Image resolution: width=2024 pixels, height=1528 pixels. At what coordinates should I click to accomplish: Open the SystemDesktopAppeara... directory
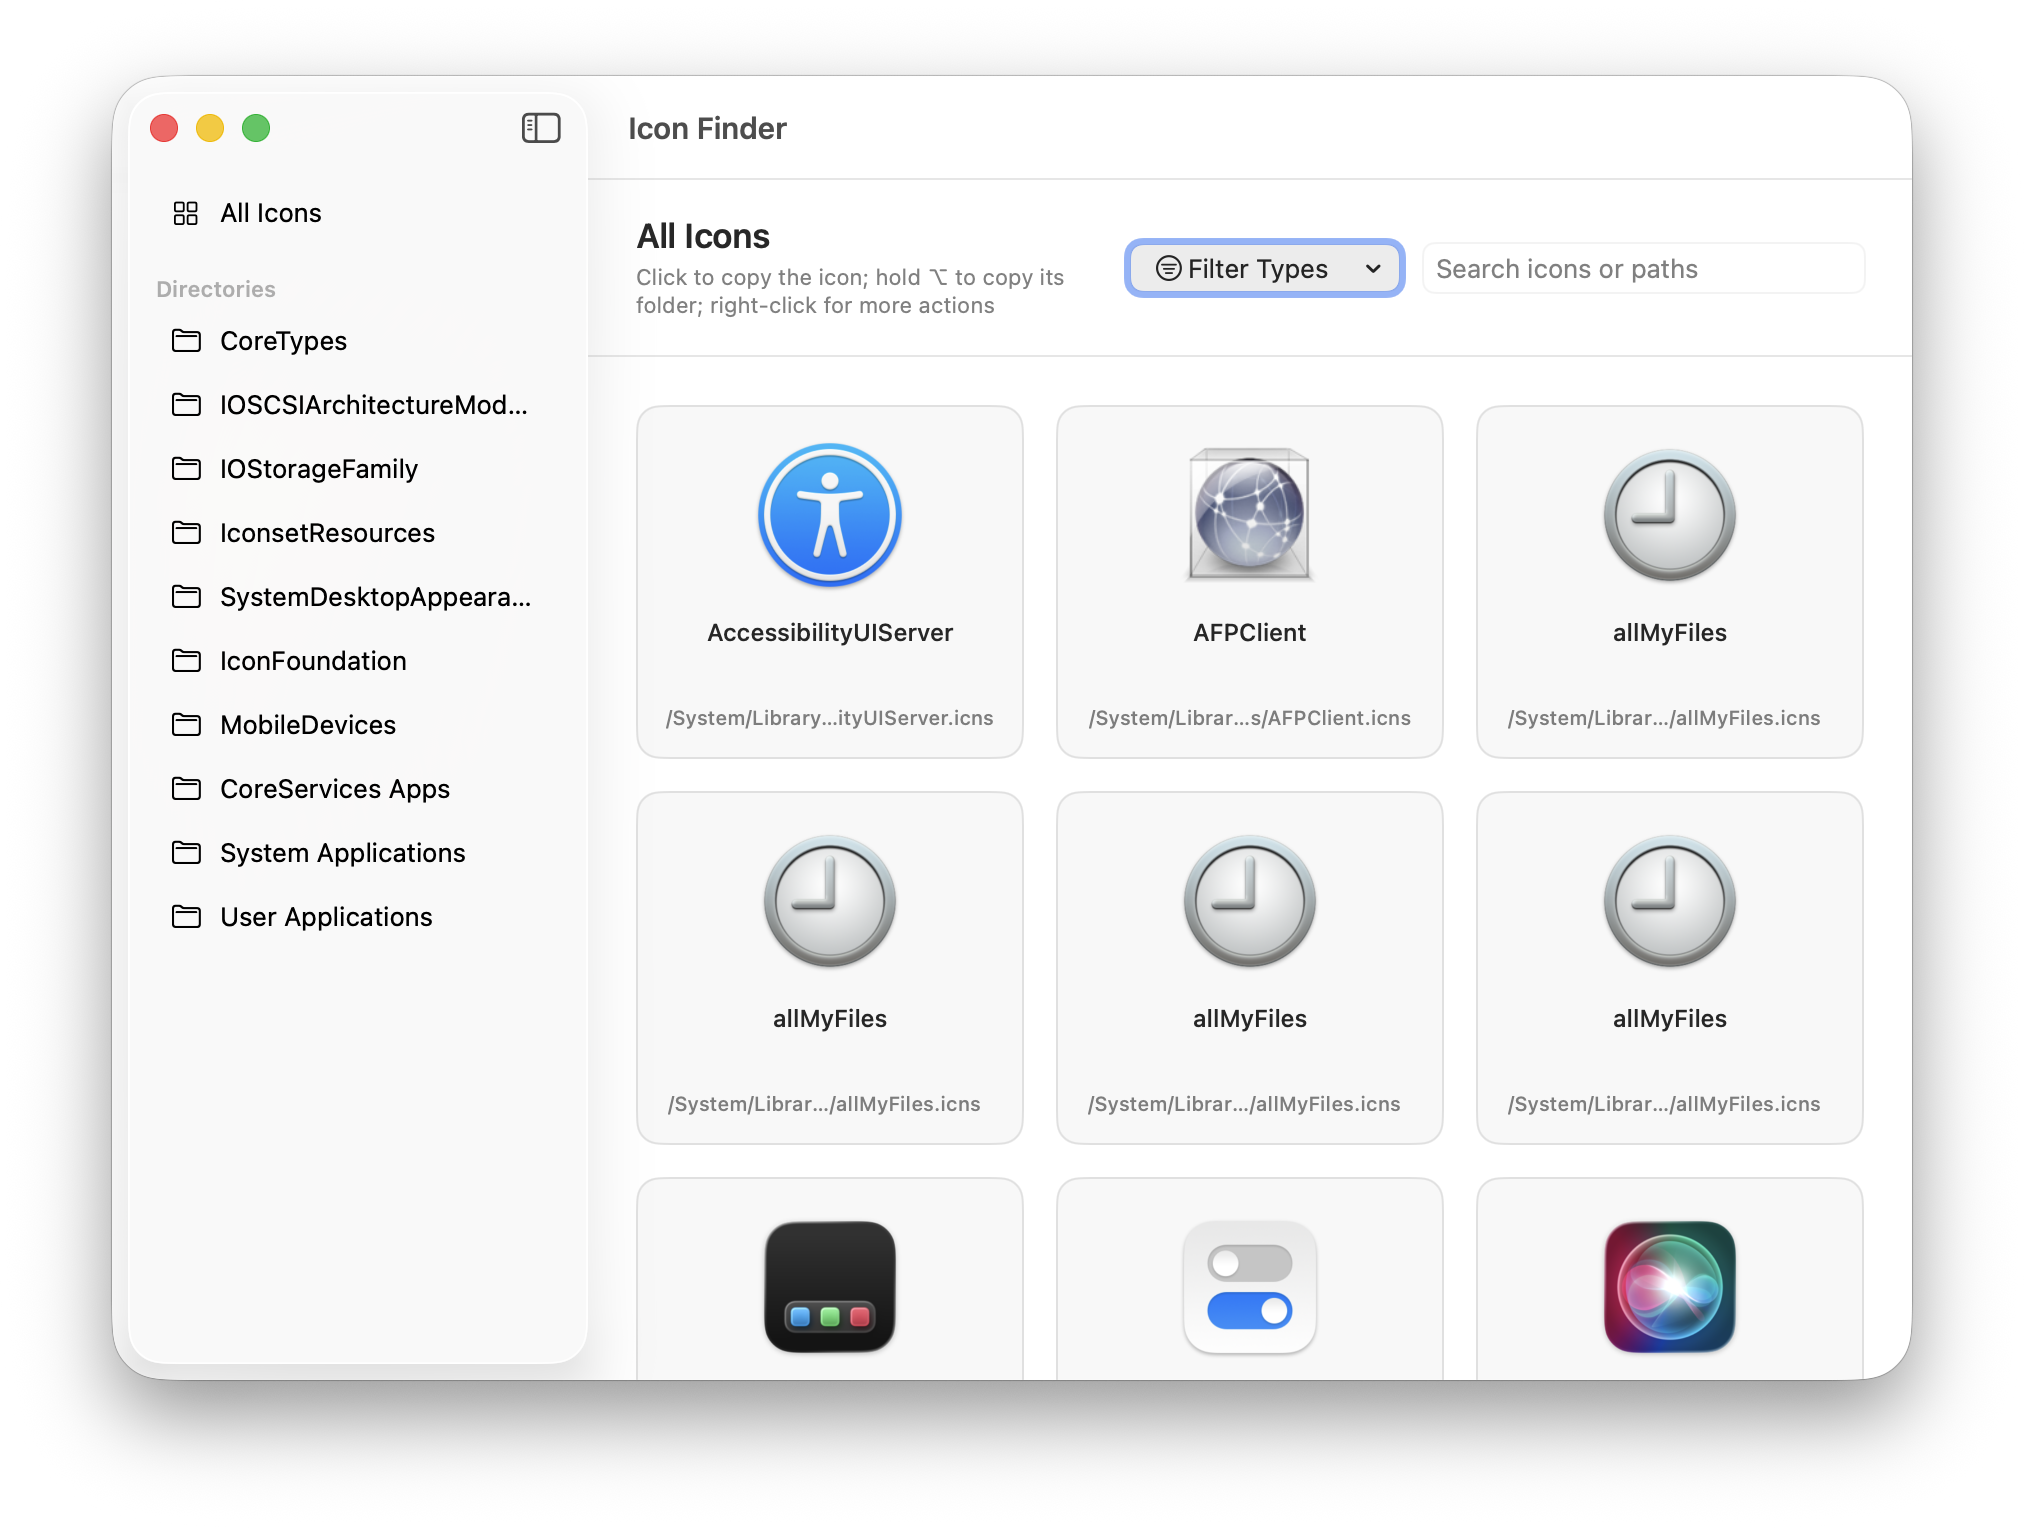(x=358, y=597)
